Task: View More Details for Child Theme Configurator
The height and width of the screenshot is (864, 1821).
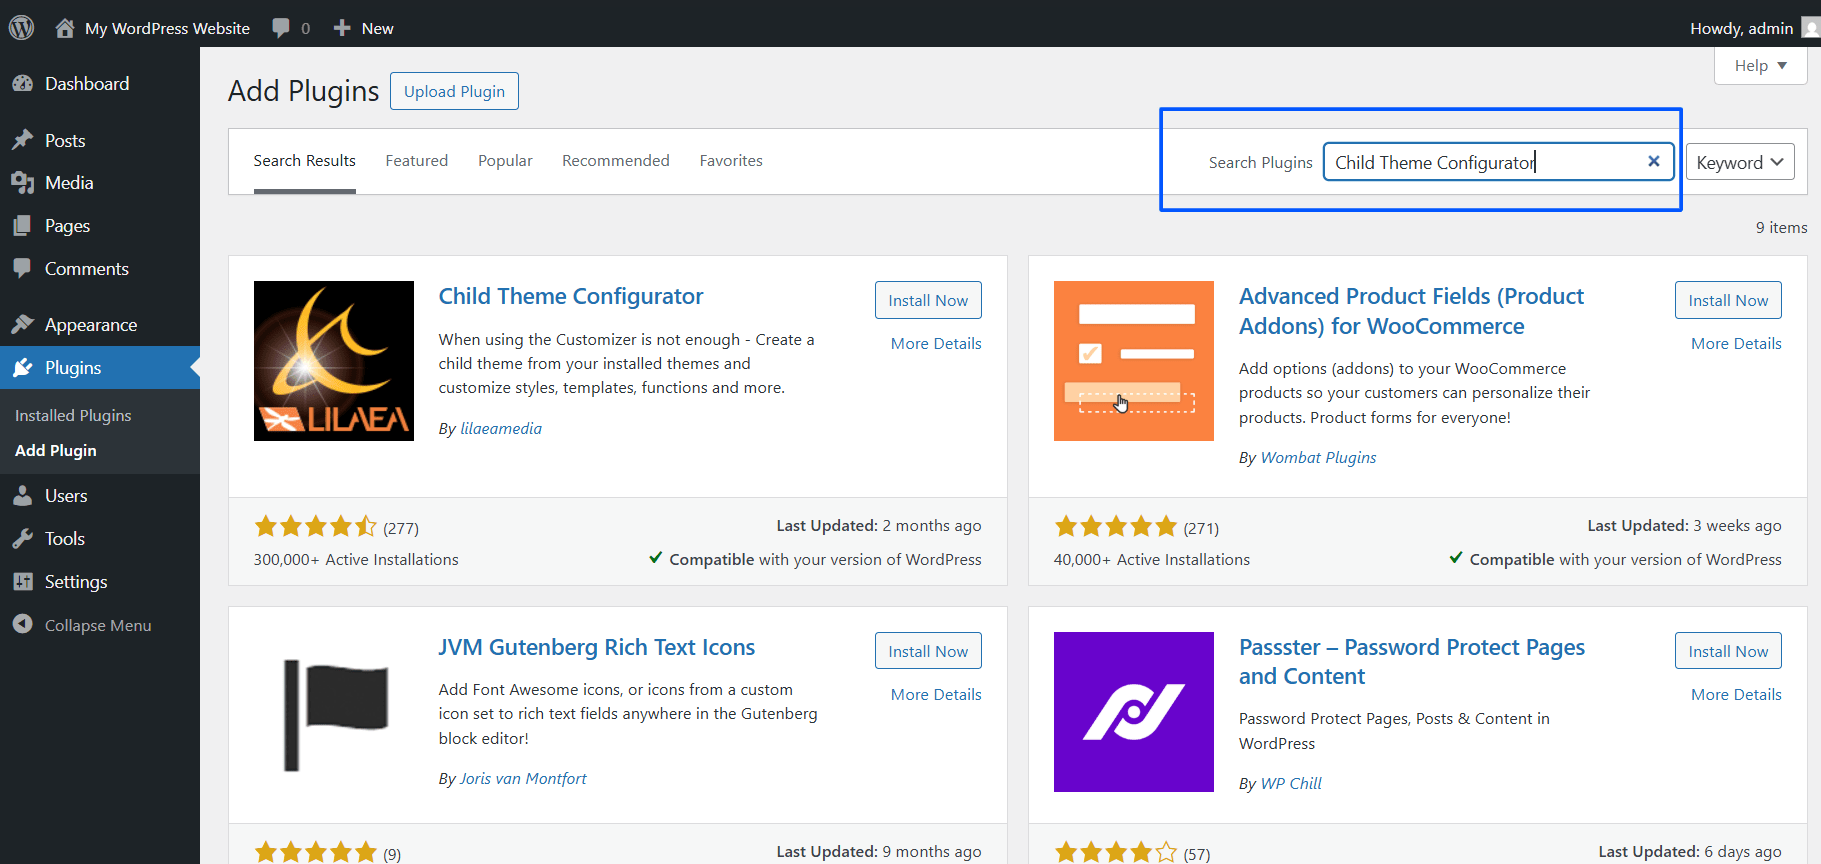Action: coord(936,343)
